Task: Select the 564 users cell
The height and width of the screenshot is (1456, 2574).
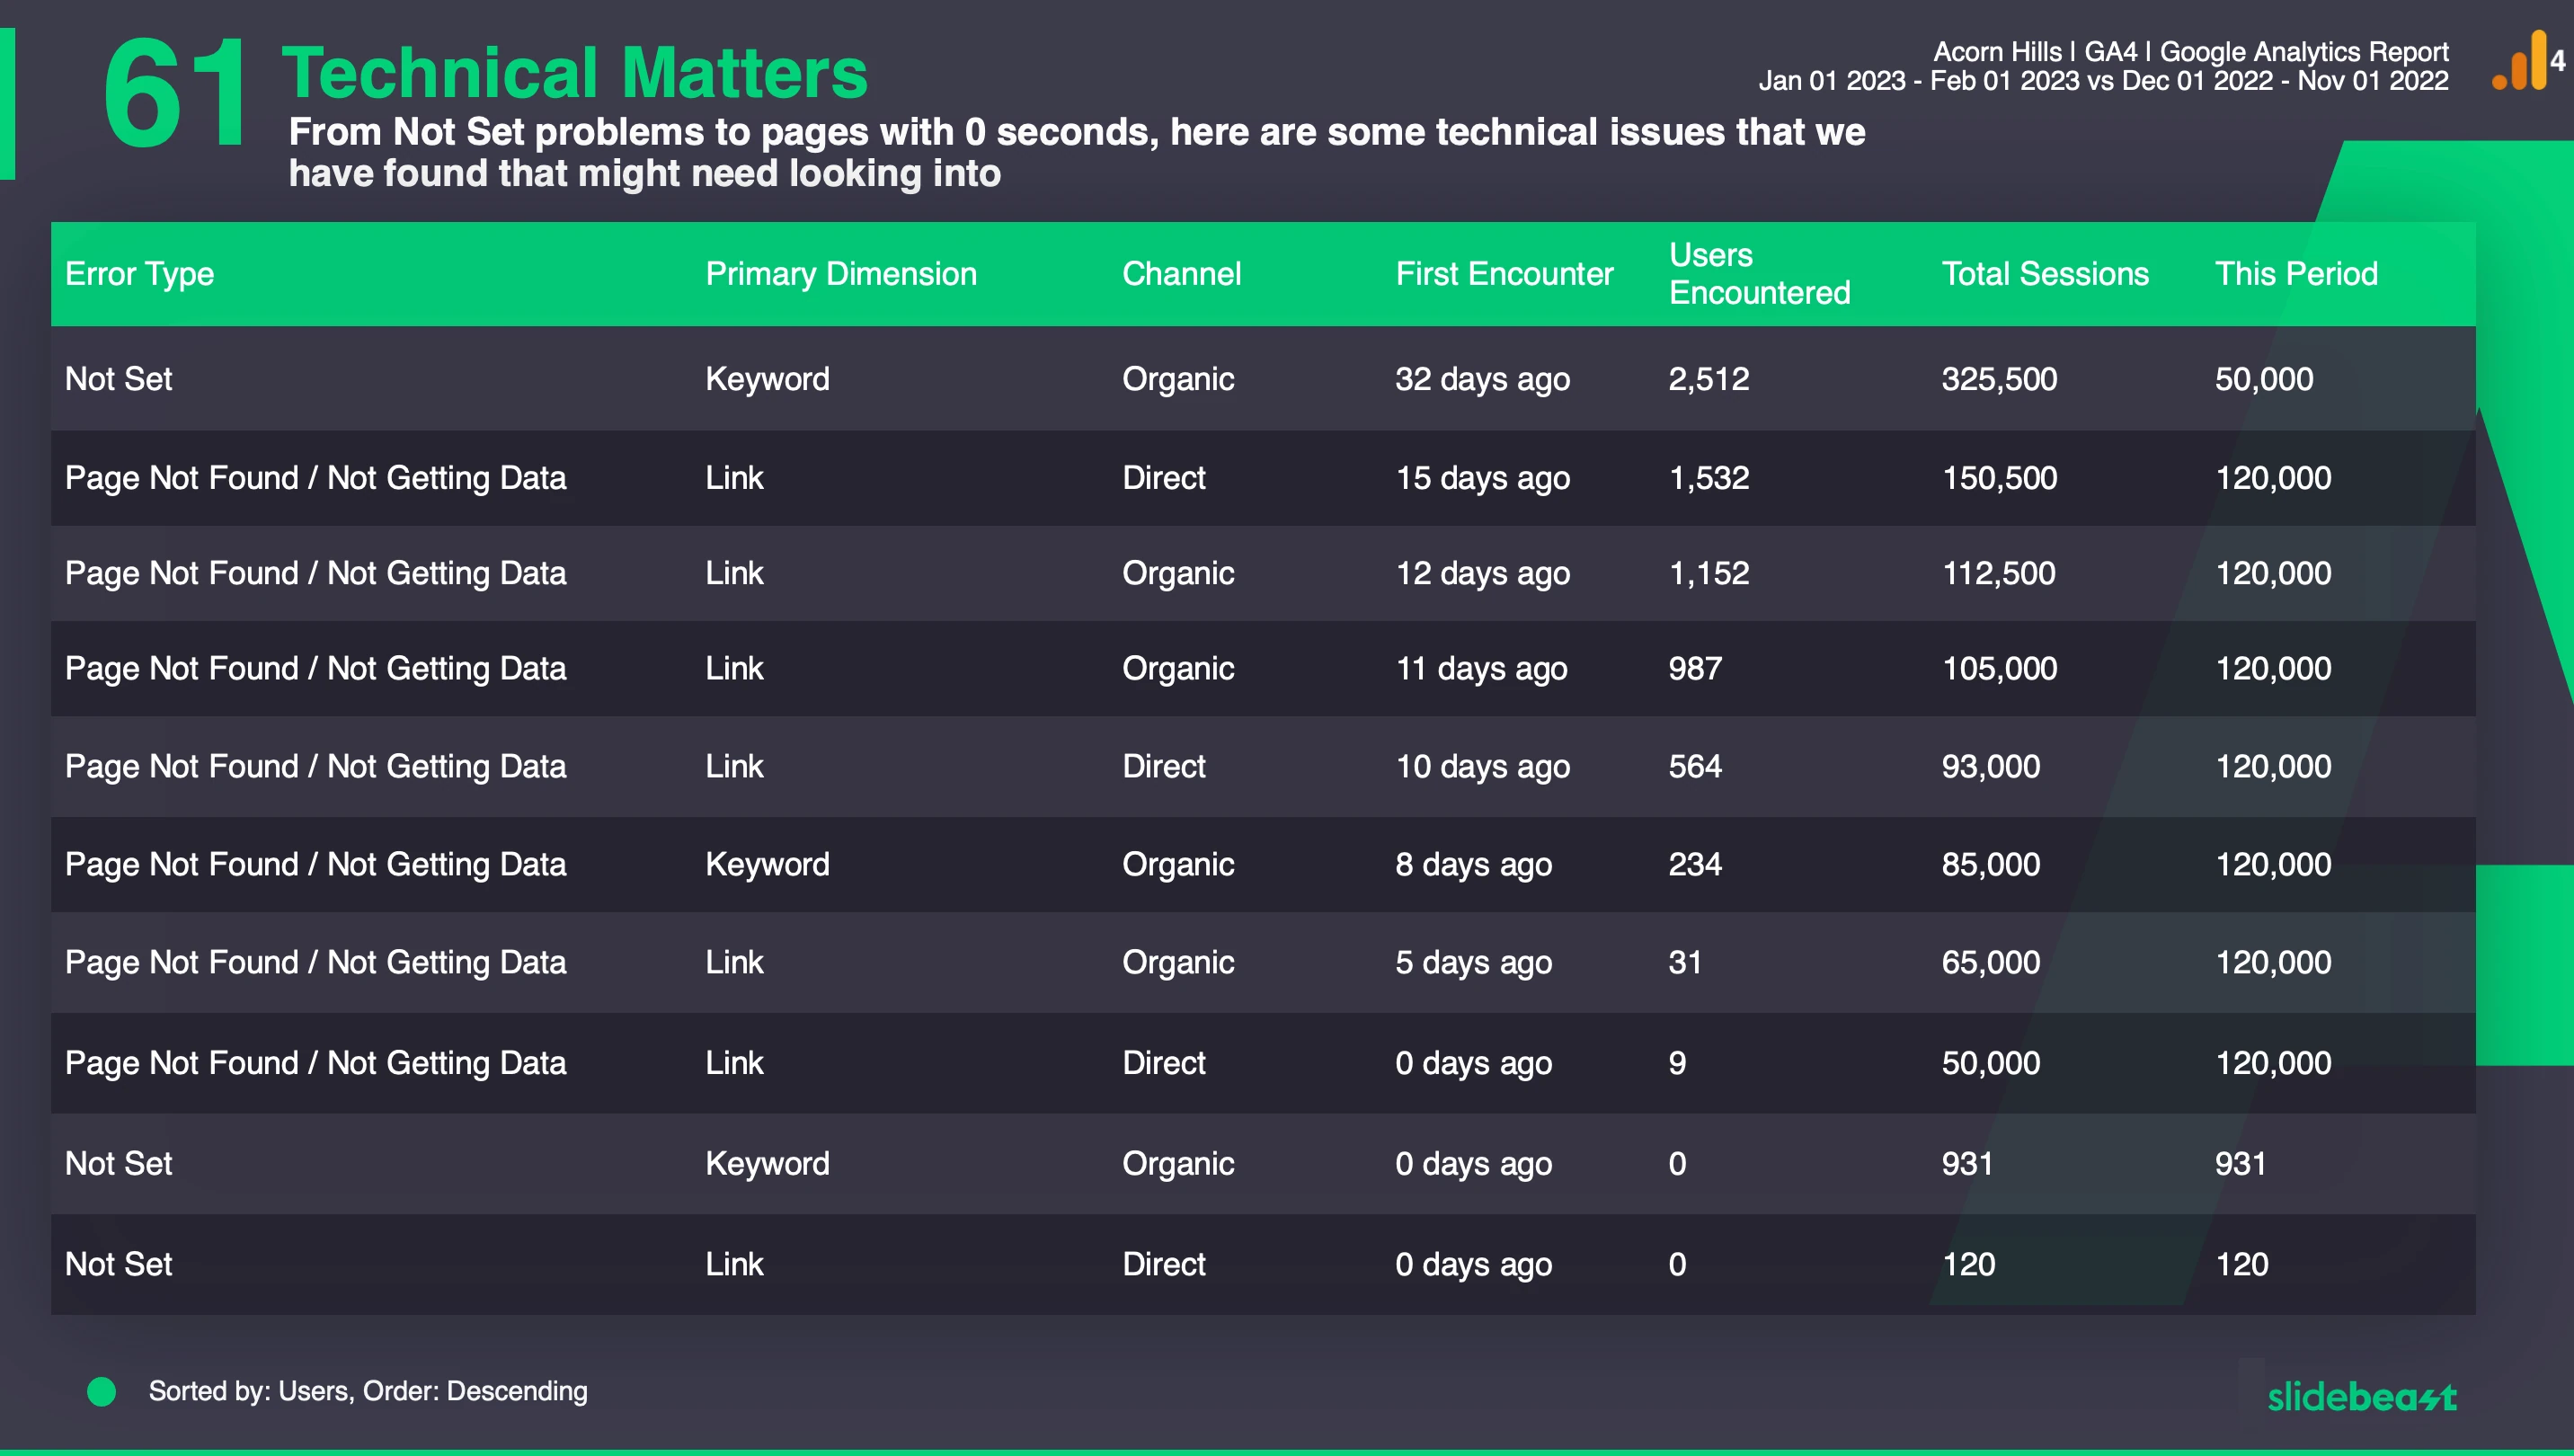Action: [1694, 766]
